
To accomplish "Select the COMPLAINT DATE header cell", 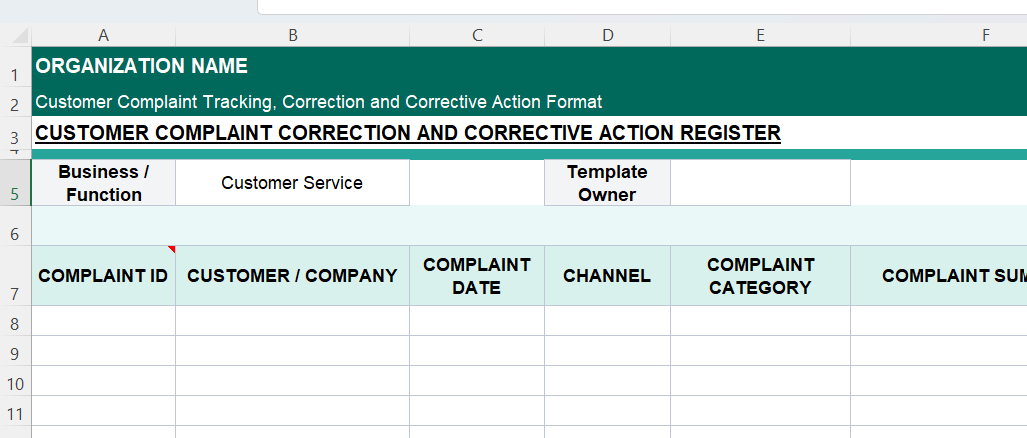I will click(x=477, y=276).
